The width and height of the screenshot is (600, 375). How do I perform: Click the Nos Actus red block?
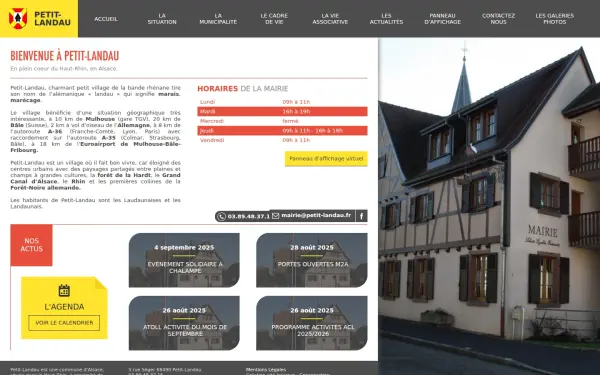[31, 245]
